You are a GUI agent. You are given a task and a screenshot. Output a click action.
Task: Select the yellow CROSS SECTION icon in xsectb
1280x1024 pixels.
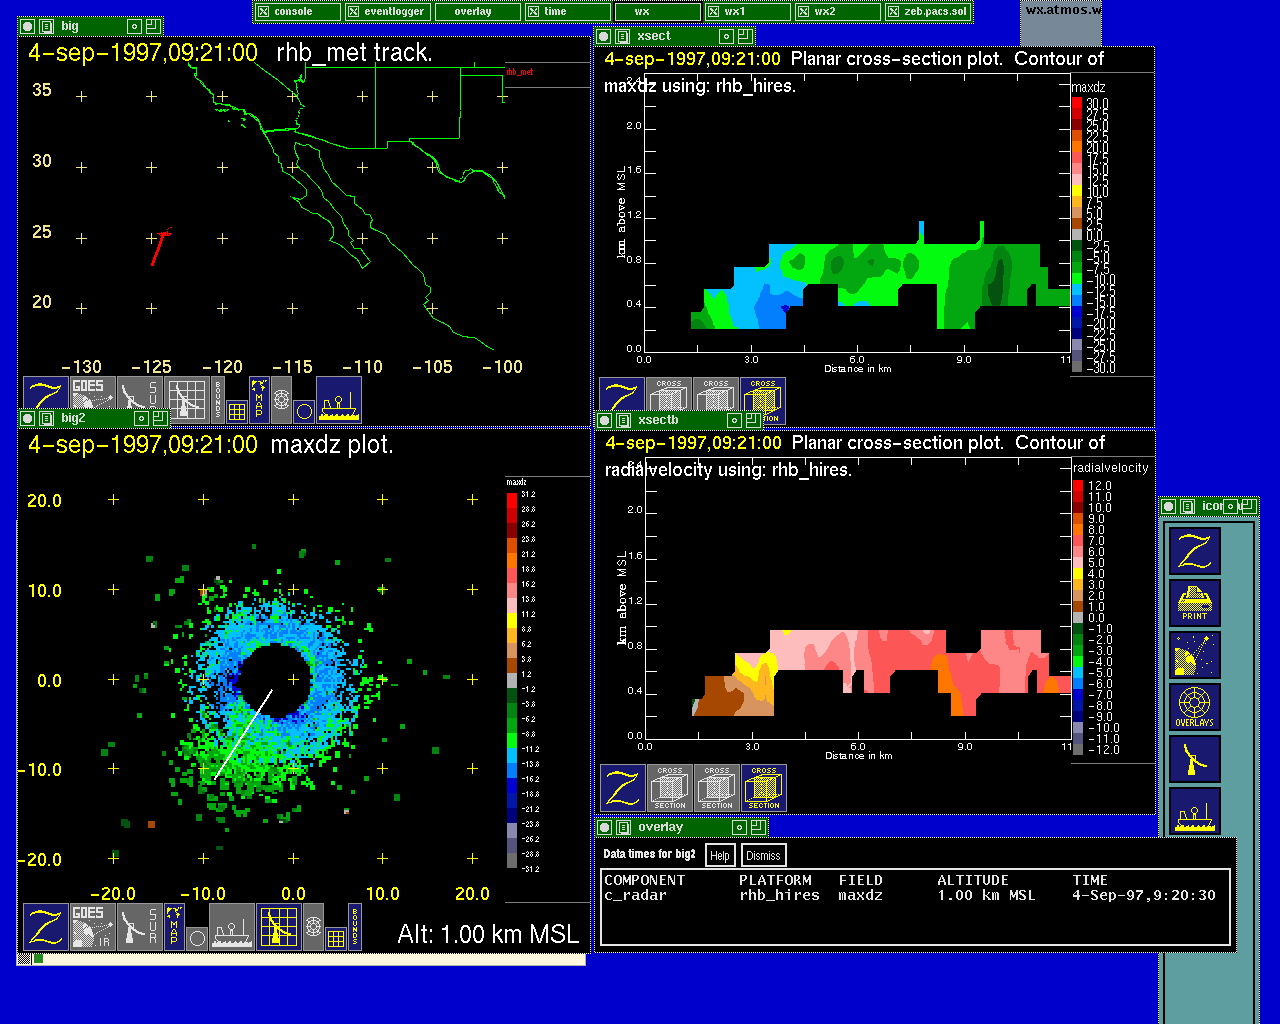pos(763,788)
